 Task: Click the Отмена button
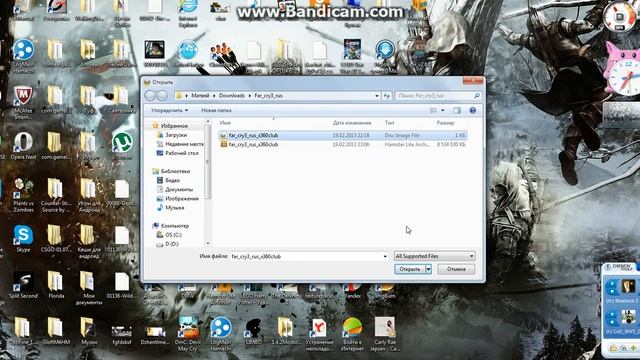point(456,269)
